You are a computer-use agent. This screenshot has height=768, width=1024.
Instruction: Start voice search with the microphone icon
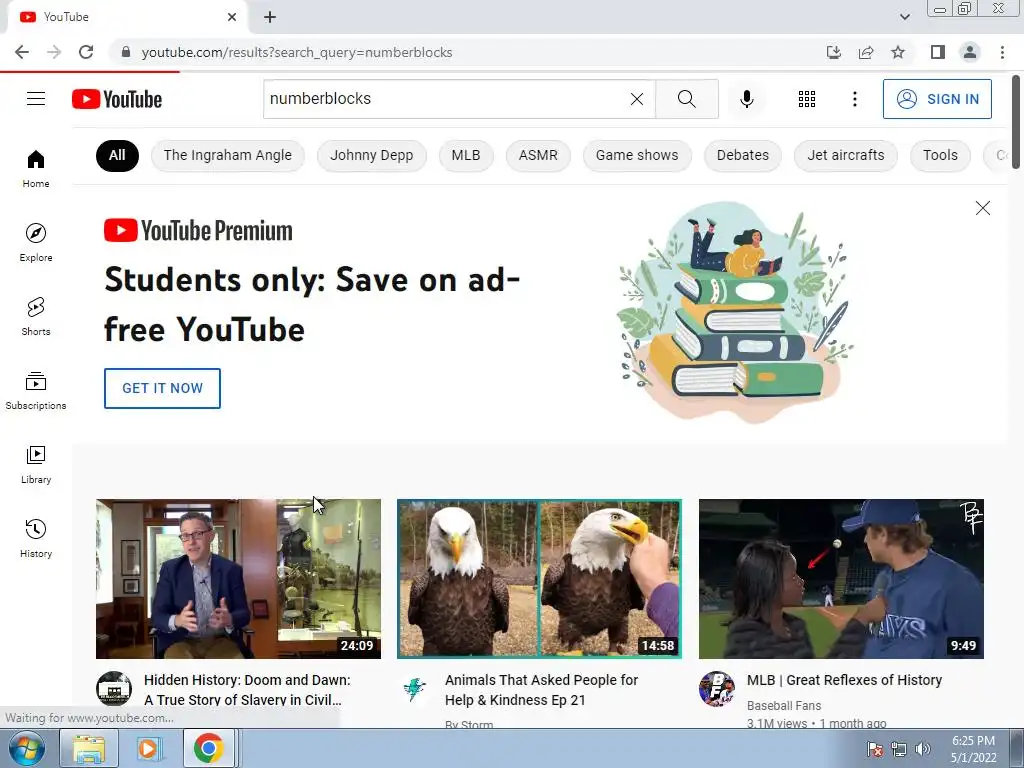point(746,99)
